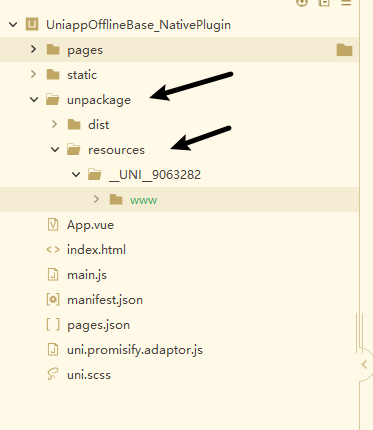The height and width of the screenshot is (430, 373).
Task: Open the manifest.json file
Action: pyautogui.click(x=105, y=300)
